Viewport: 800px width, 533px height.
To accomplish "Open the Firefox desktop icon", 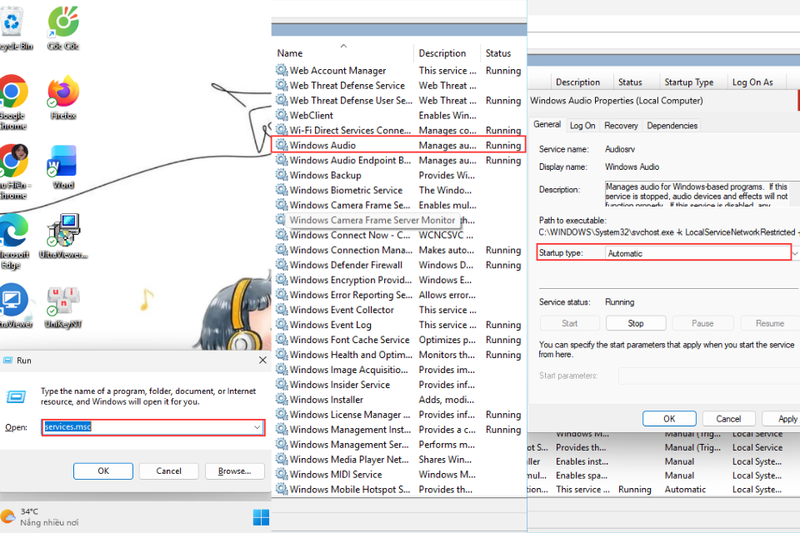I will tap(63, 97).
